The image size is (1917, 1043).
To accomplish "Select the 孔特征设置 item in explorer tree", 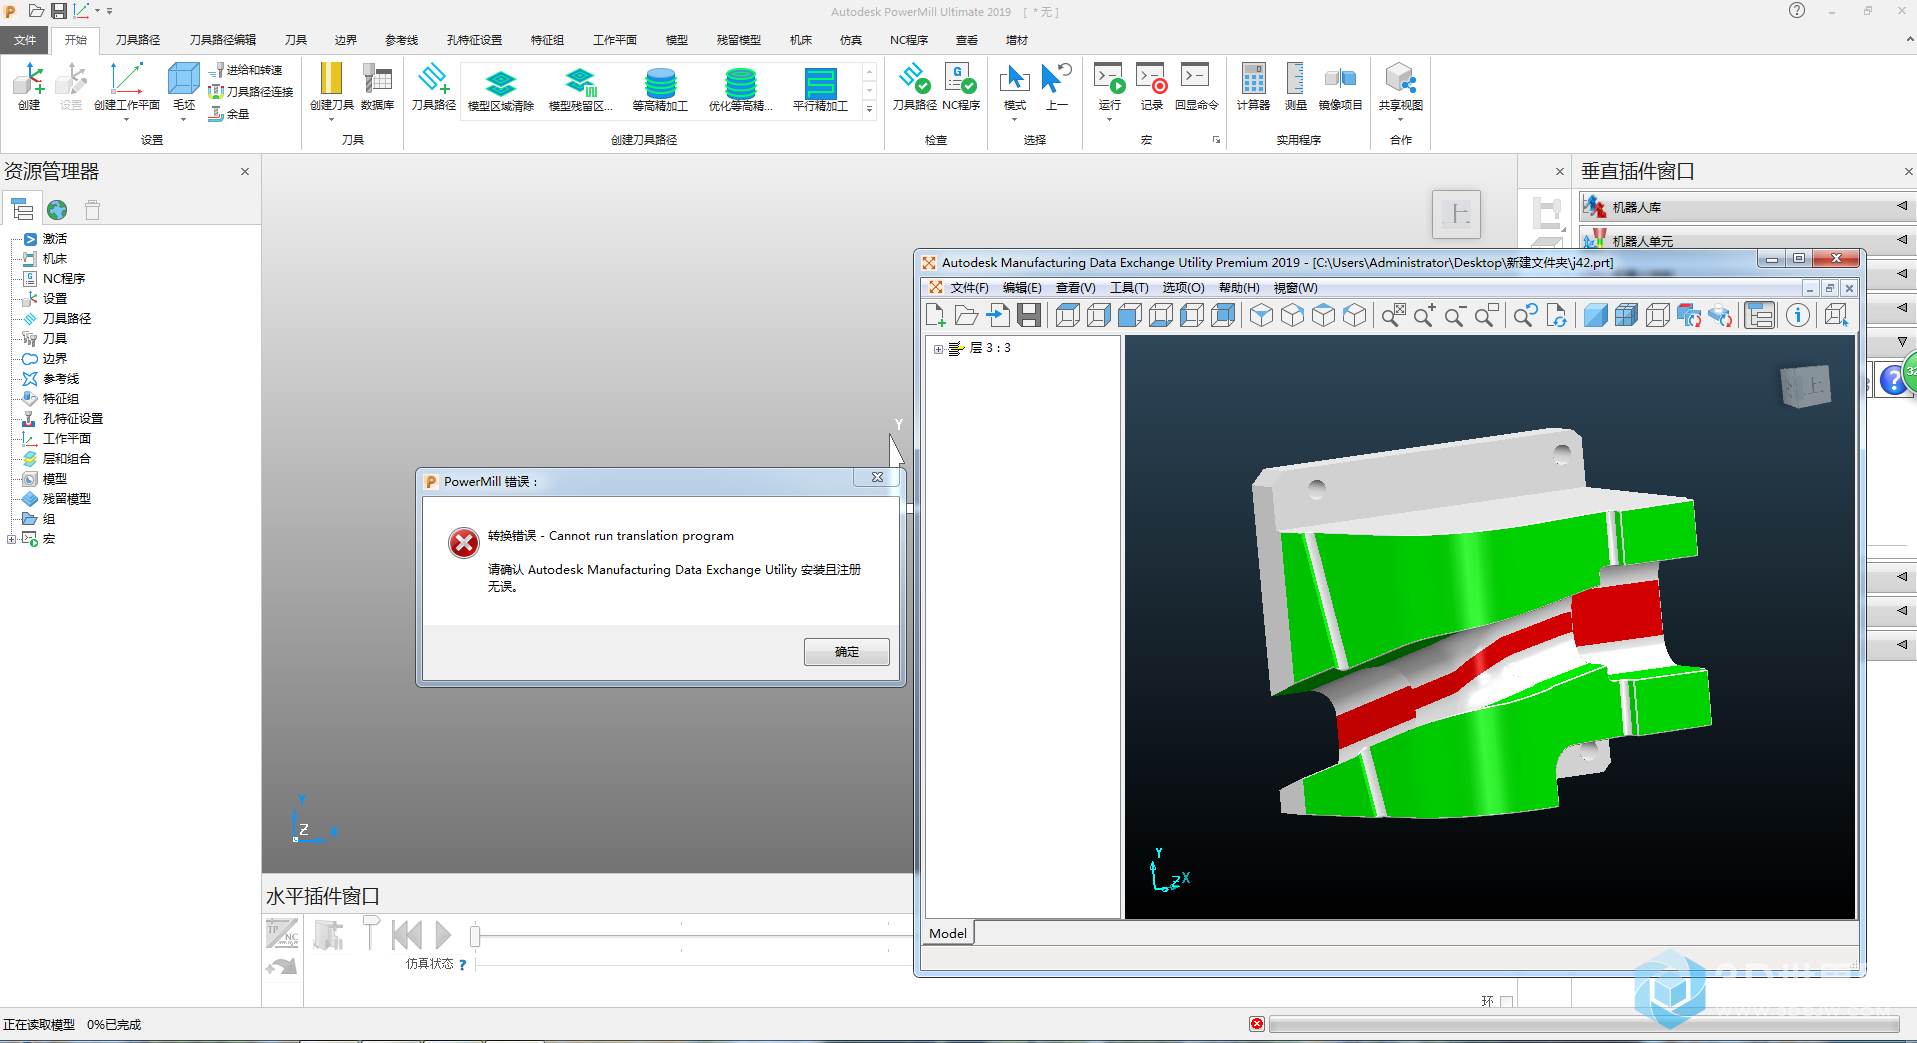I will 72,419.
